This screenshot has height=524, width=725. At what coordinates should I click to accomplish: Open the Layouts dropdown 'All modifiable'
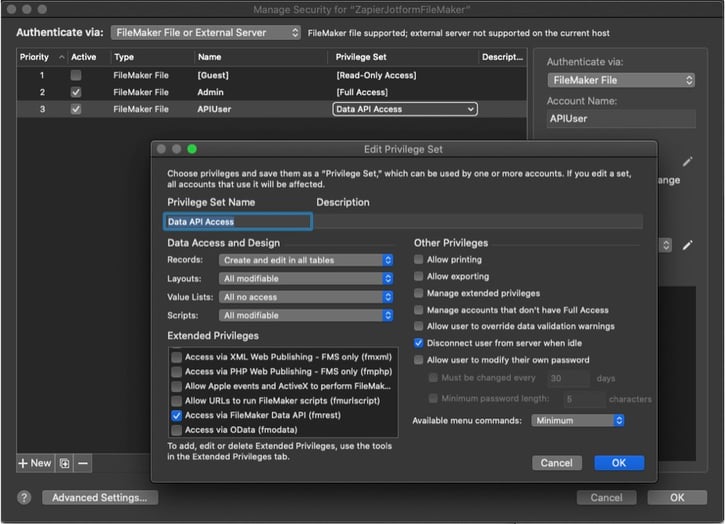(306, 278)
